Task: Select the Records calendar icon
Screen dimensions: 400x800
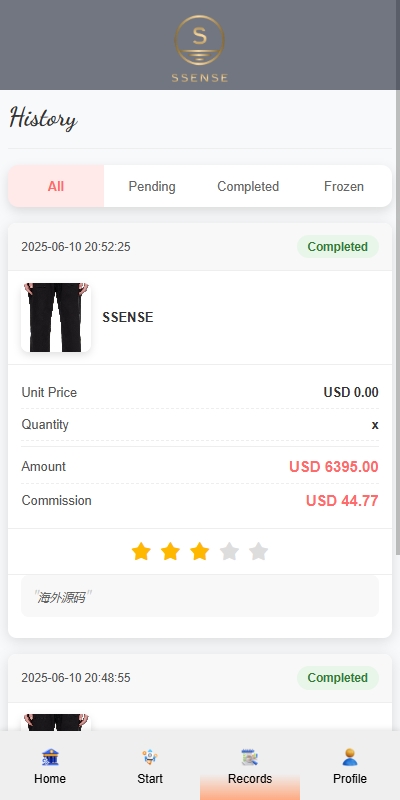Action: coord(250,757)
